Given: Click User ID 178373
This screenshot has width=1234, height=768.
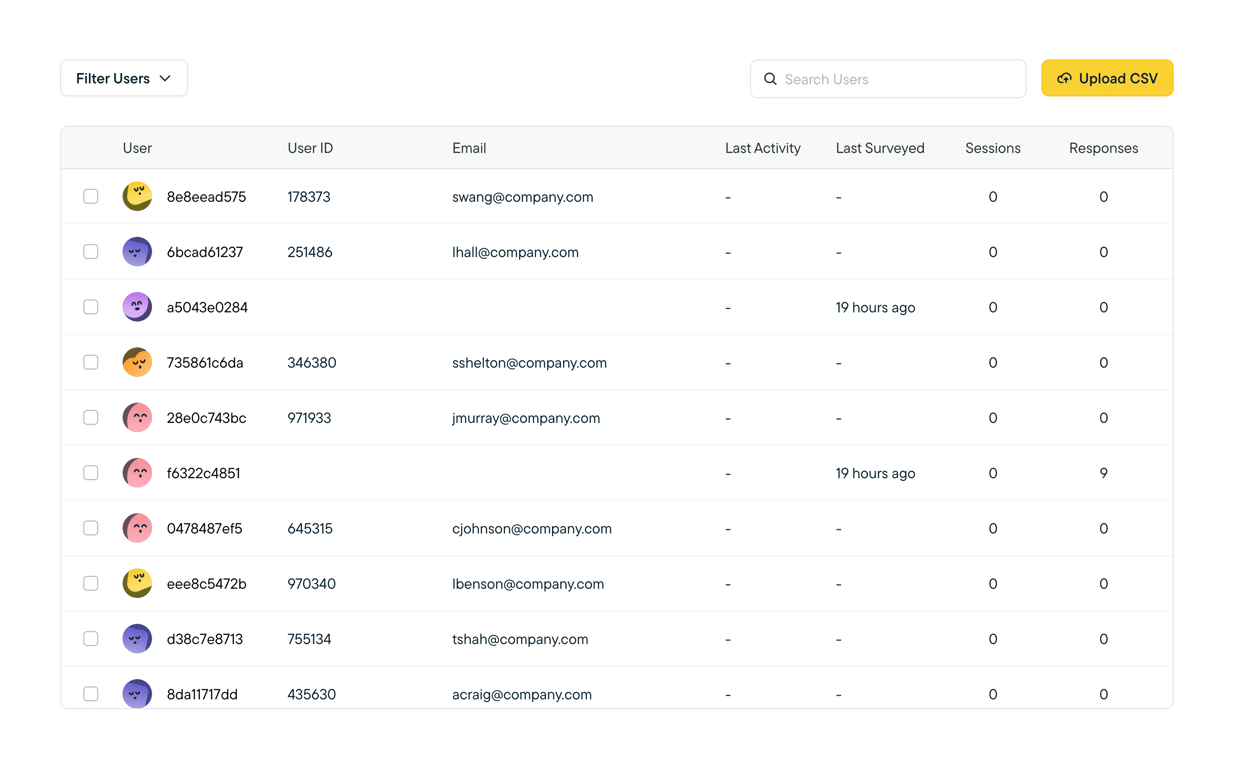Looking at the screenshot, I should 309,197.
